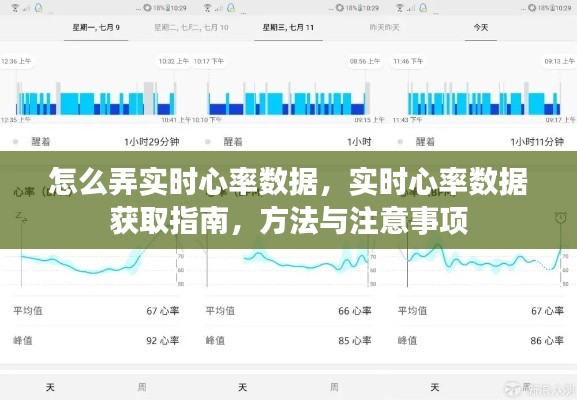Screen dimensions: 577x400
Task: Open the 峰值 92 心率 row
Action: coord(96,341)
